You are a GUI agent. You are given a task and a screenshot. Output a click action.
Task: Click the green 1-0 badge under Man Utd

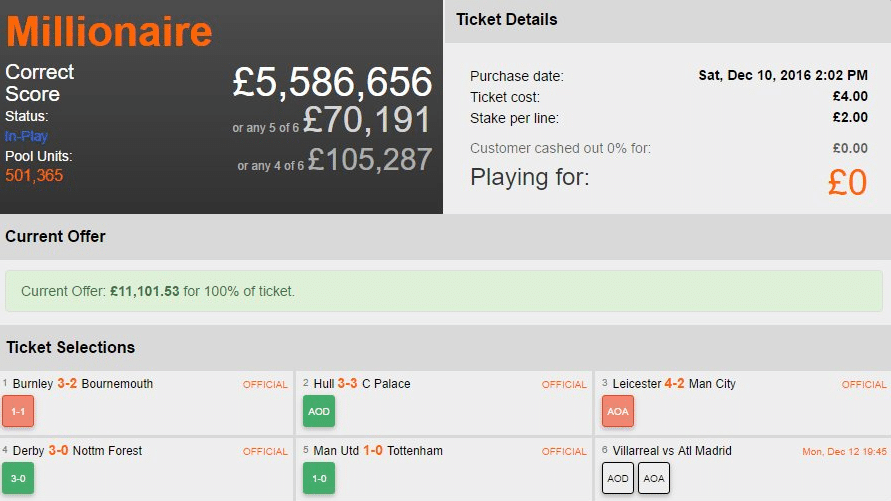(319, 478)
